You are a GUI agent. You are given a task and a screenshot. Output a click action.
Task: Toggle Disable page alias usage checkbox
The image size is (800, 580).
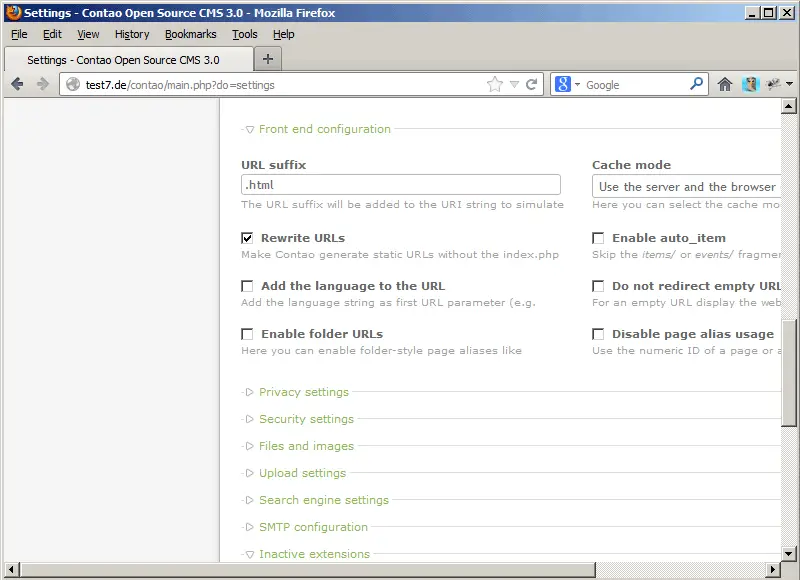point(598,334)
